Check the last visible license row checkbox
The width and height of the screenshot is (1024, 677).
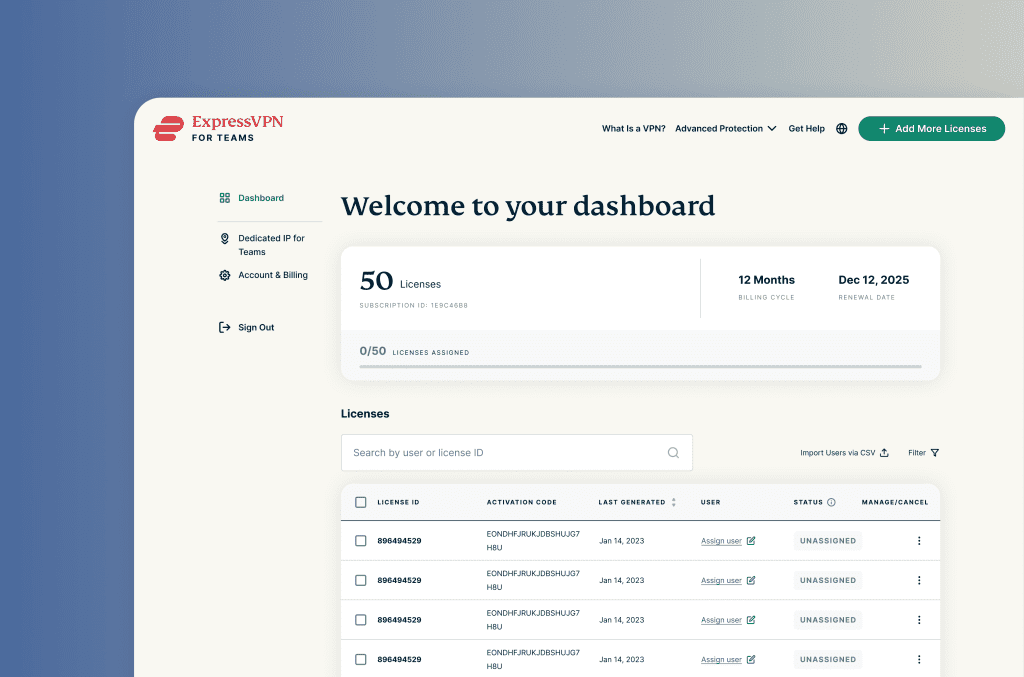(361, 659)
